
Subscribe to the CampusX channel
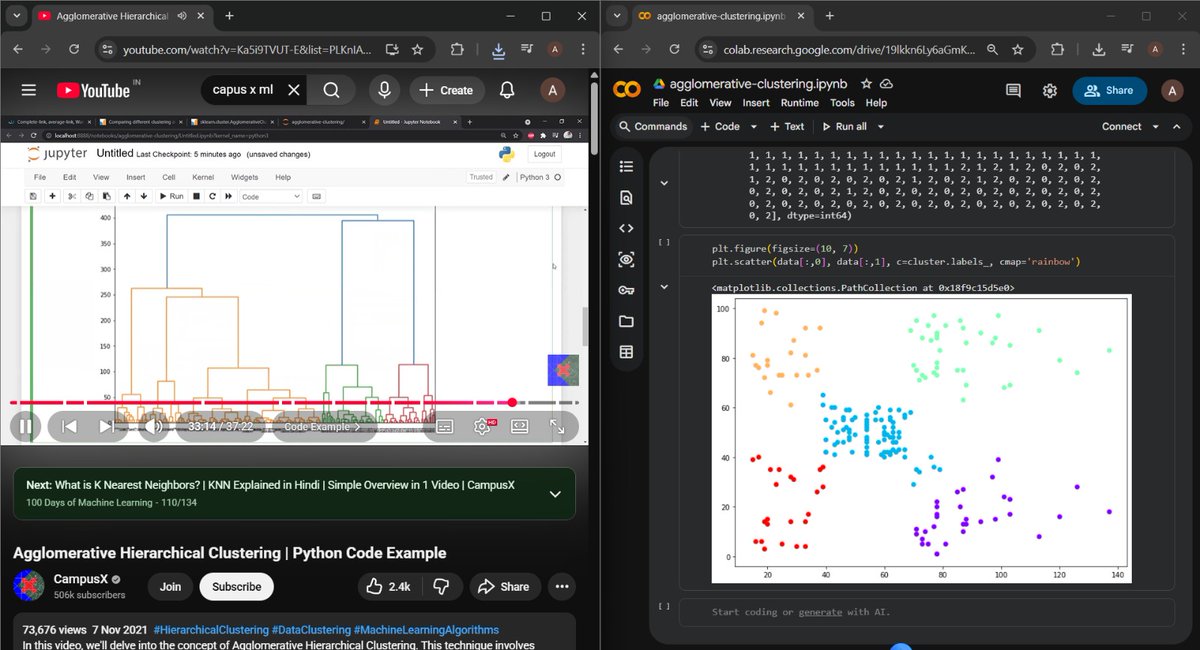[236, 586]
